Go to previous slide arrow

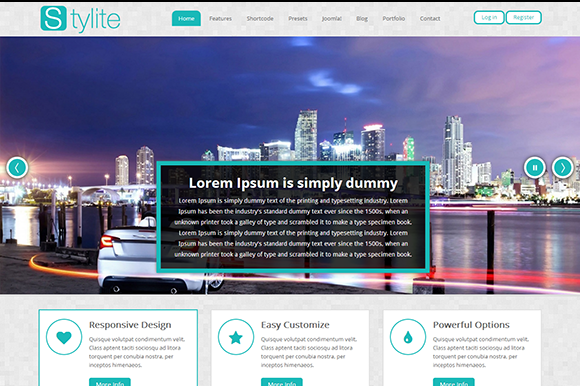(17, 168)
